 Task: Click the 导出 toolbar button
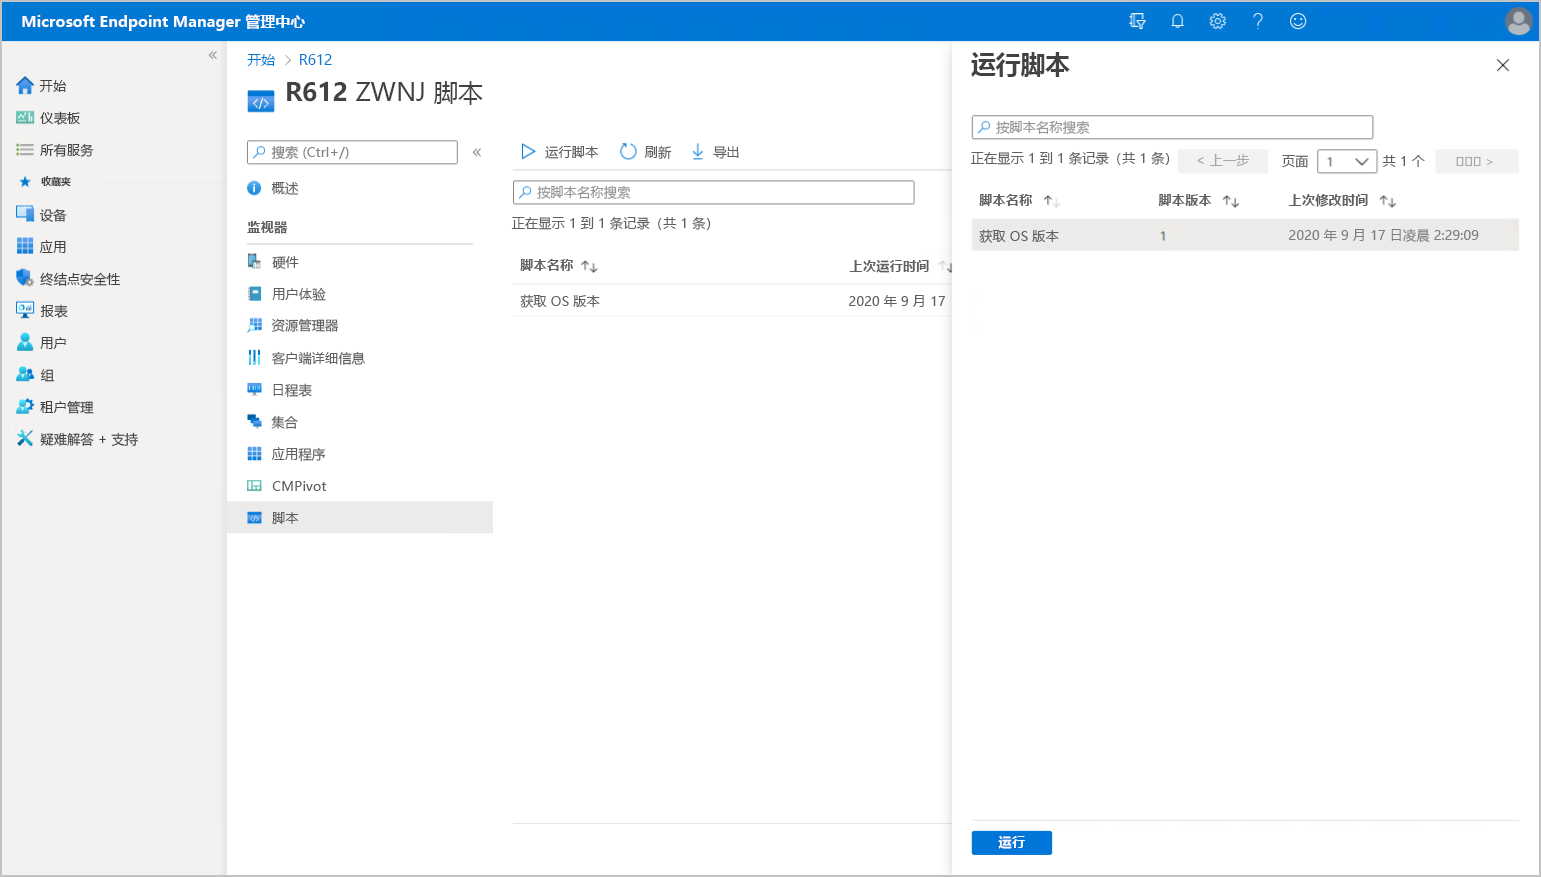715,152
